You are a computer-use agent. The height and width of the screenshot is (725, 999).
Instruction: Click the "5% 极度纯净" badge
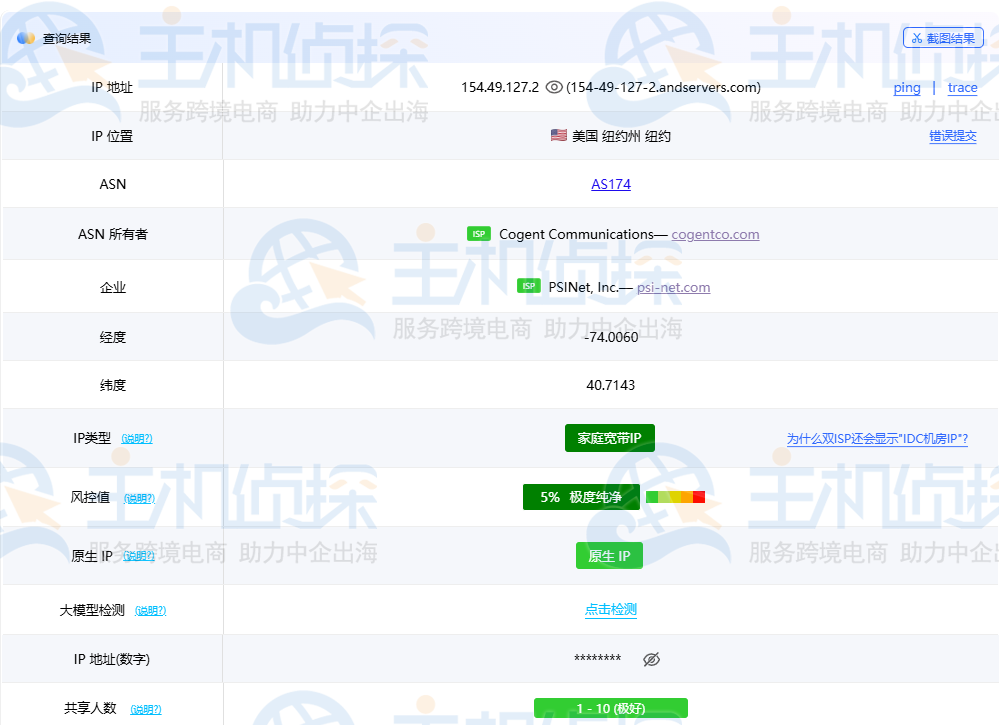point(581,497)
